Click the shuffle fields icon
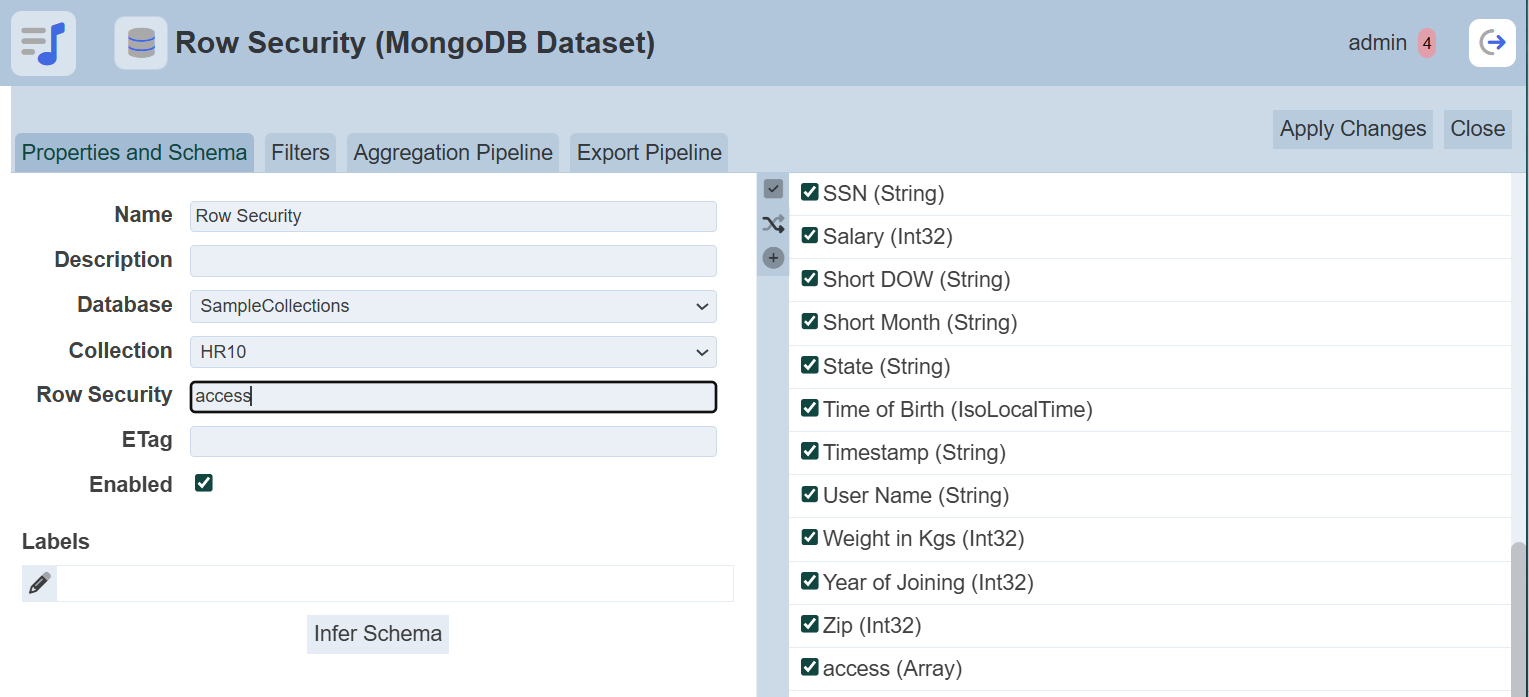Screen dimensions: 1529x697 point(773,224)
